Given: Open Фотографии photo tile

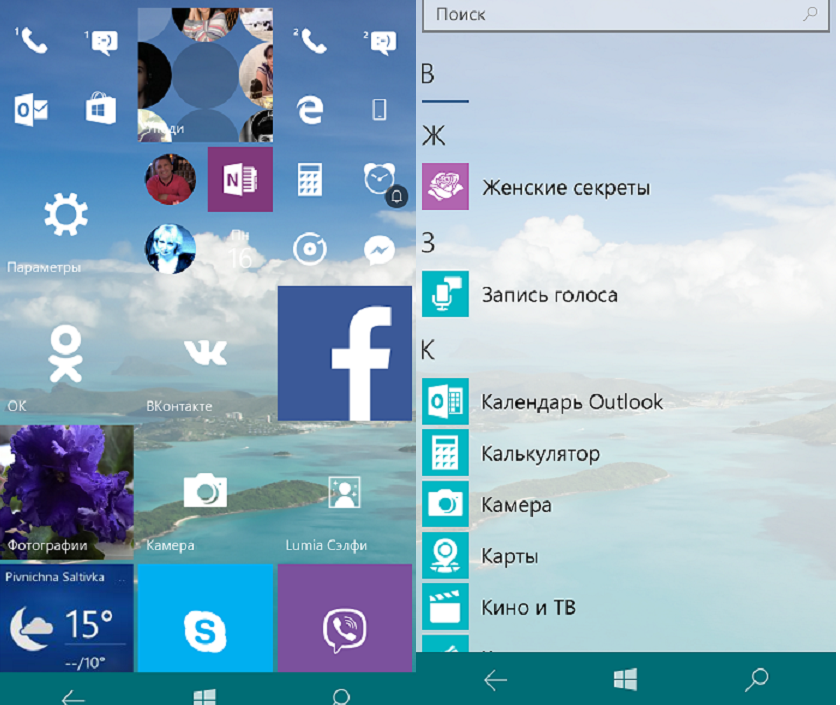Looking at the screenshot, I should coord(66,493).
